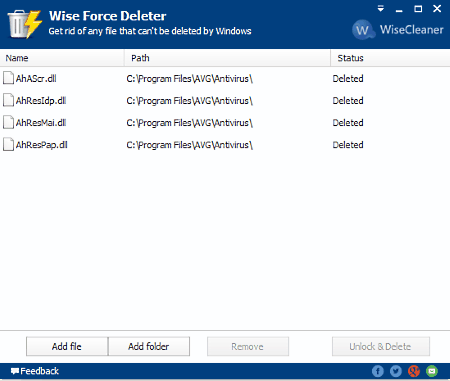This screenshot has height=381, width=450.
Task: Click the green email icon
Action: click(432, 371)
